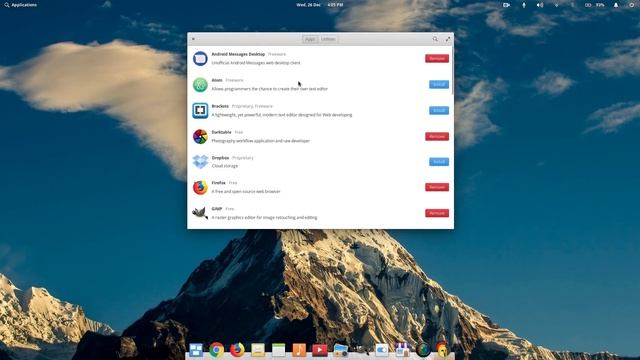Install Dropbox
The image size is (640, 360).
coord(439,162)
